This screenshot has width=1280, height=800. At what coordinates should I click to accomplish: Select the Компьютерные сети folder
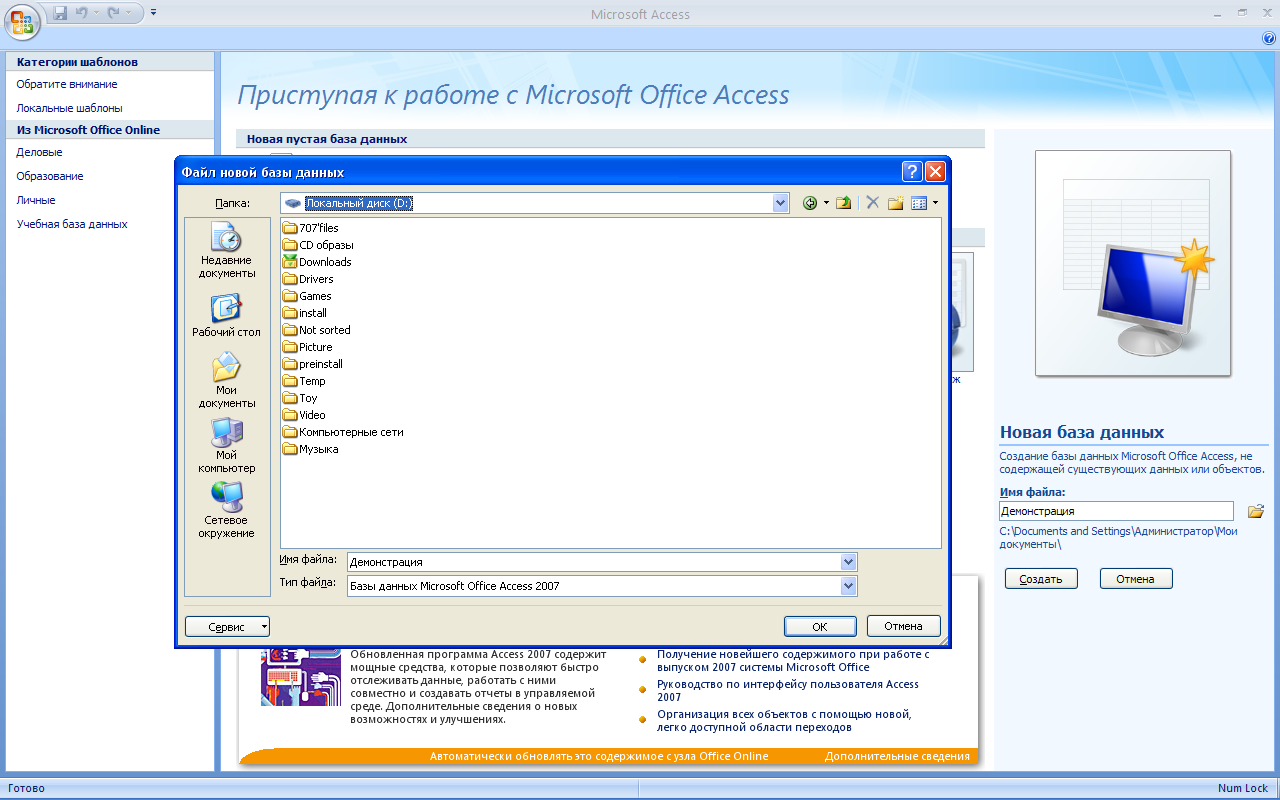(343, 432)
